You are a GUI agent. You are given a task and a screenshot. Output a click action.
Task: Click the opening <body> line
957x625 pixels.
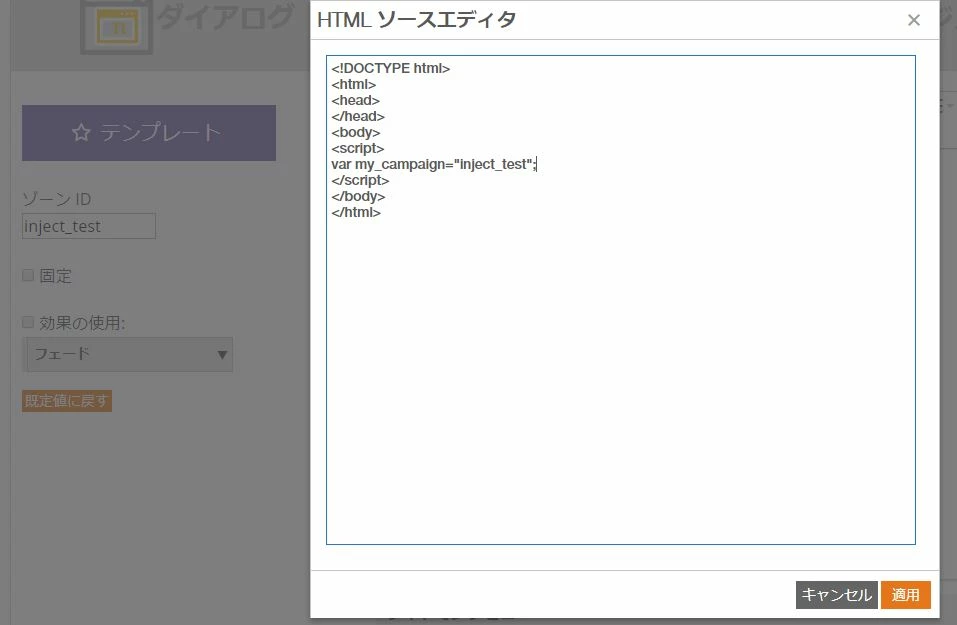tap(356, 132)
